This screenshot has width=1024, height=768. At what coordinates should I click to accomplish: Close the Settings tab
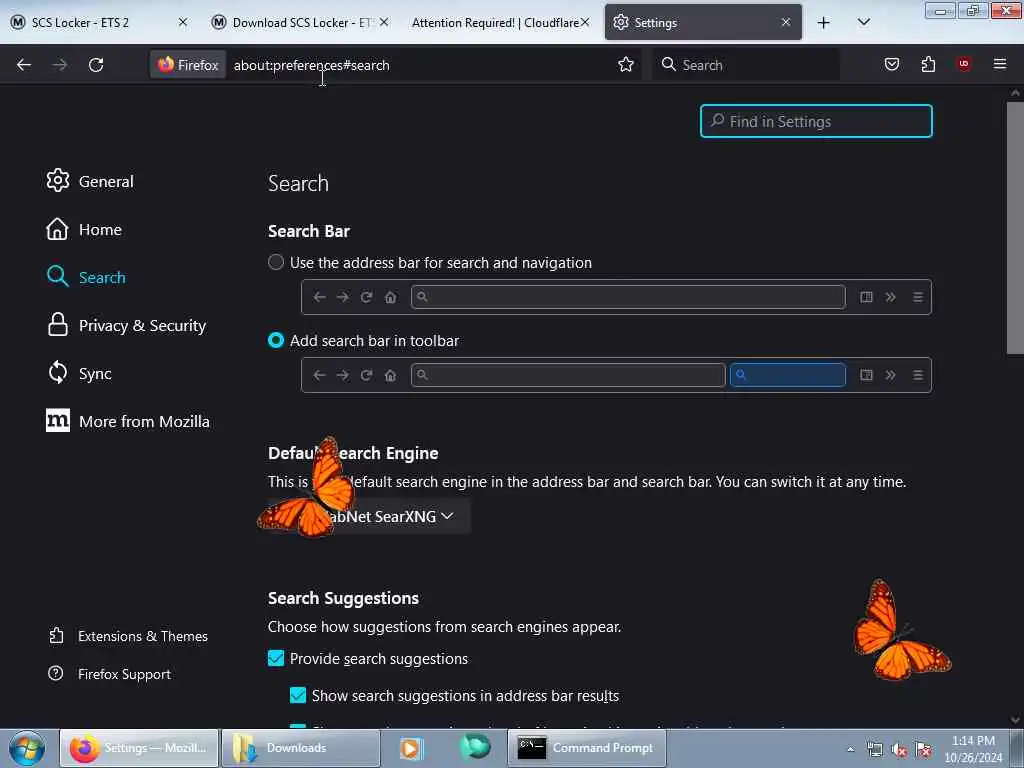(786, 22)
